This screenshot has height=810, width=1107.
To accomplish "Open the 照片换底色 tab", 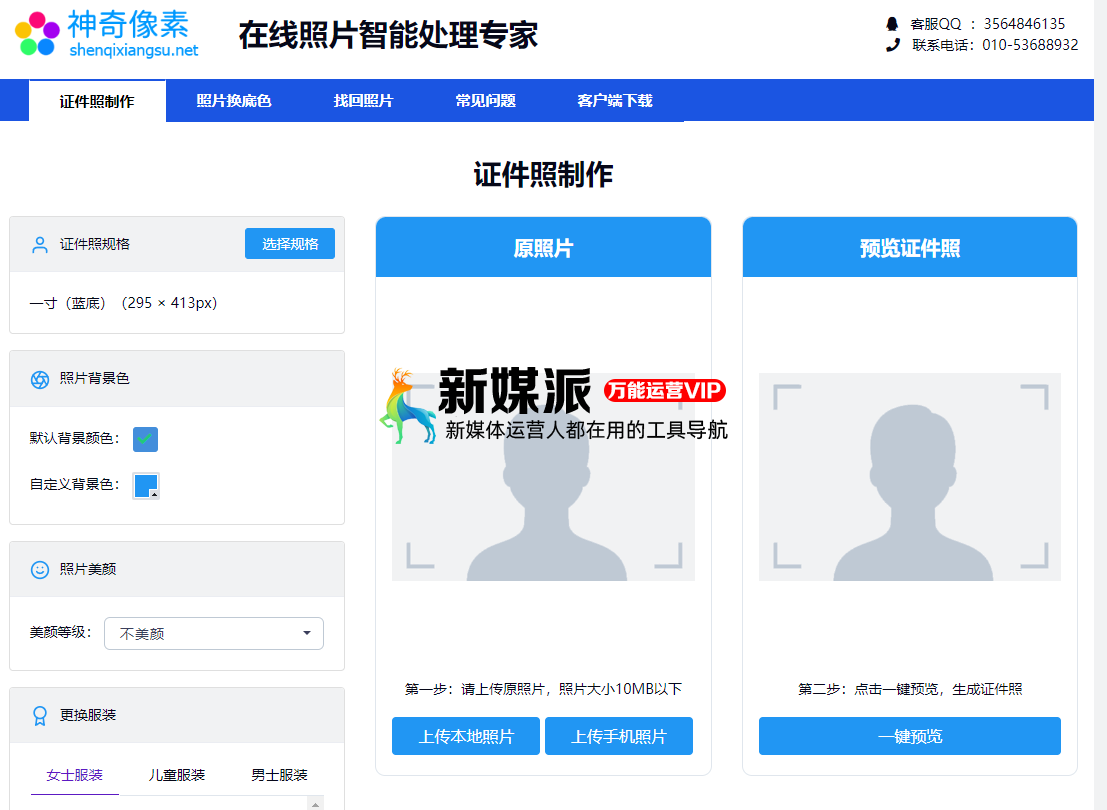I will [234, 101].
